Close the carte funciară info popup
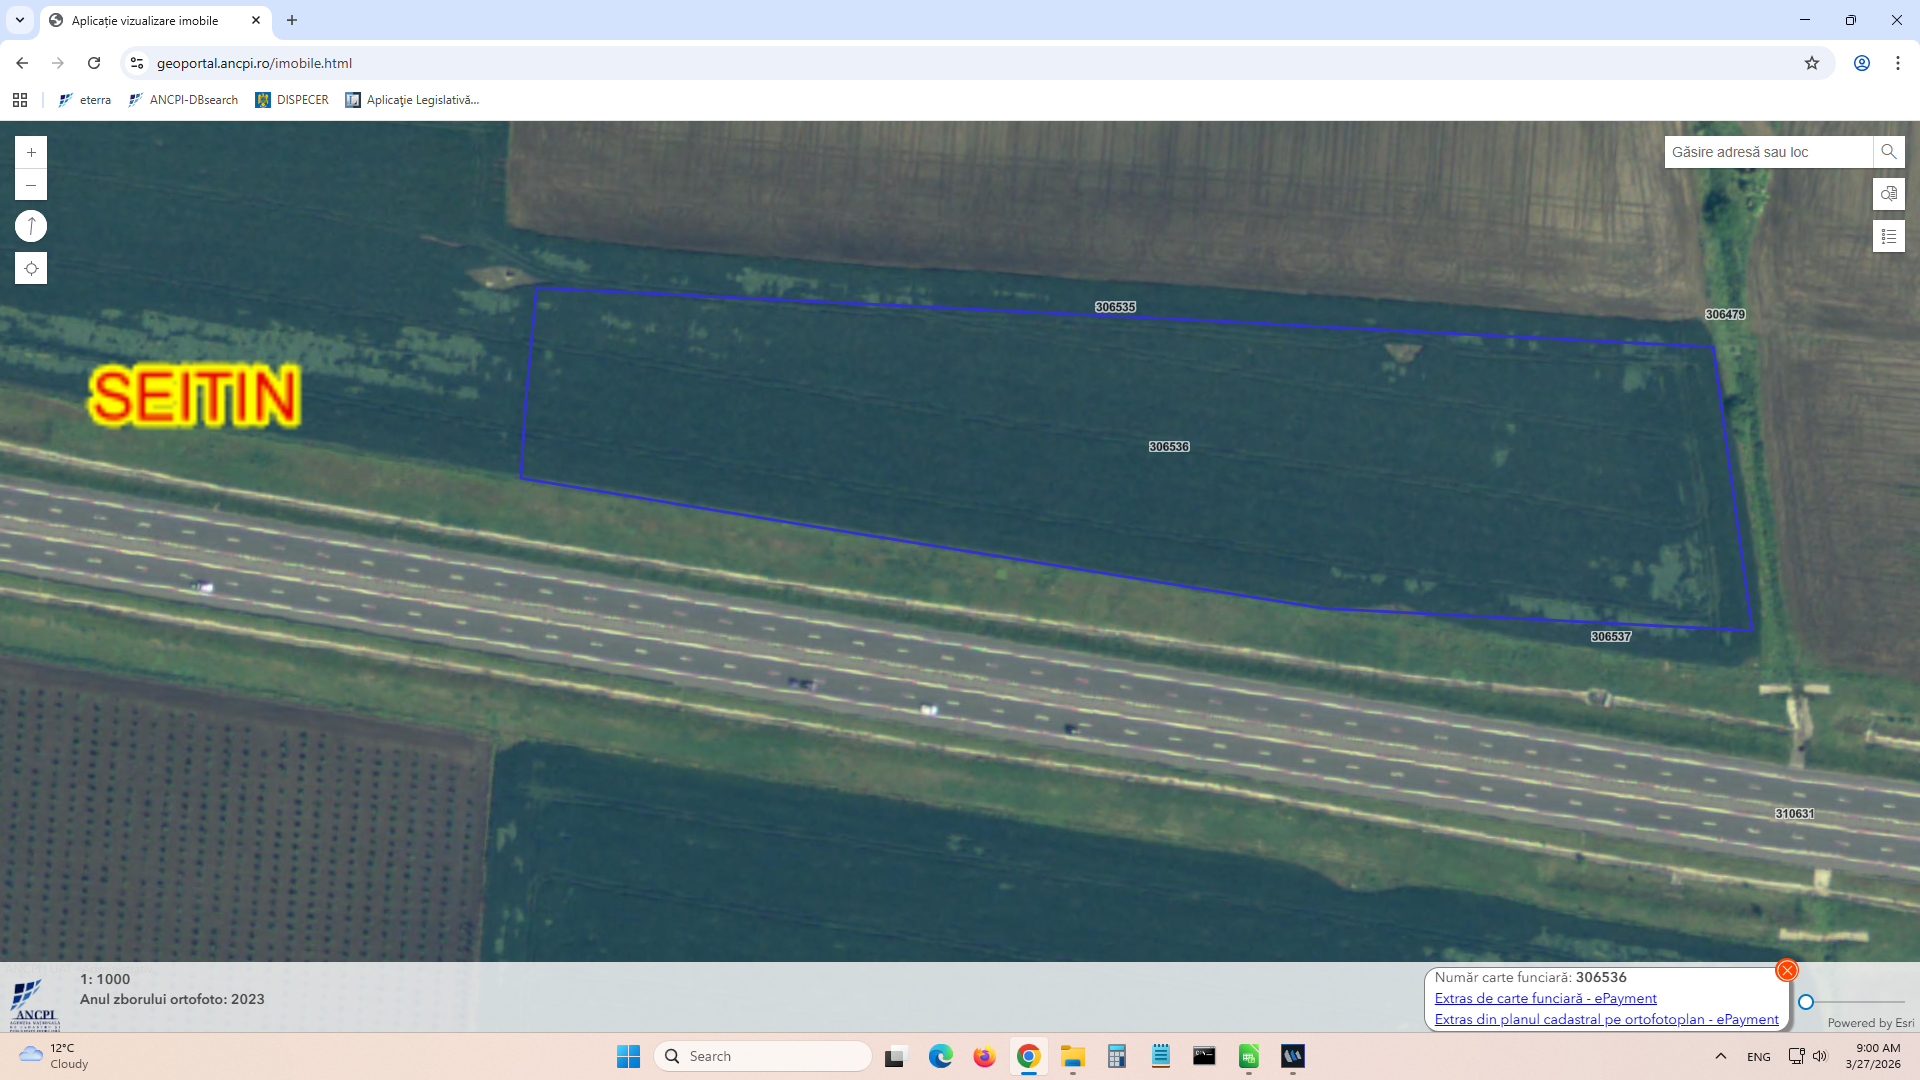Image resolution: width=1920 pixels, height=1080 pixels. tap(1786, 970)
